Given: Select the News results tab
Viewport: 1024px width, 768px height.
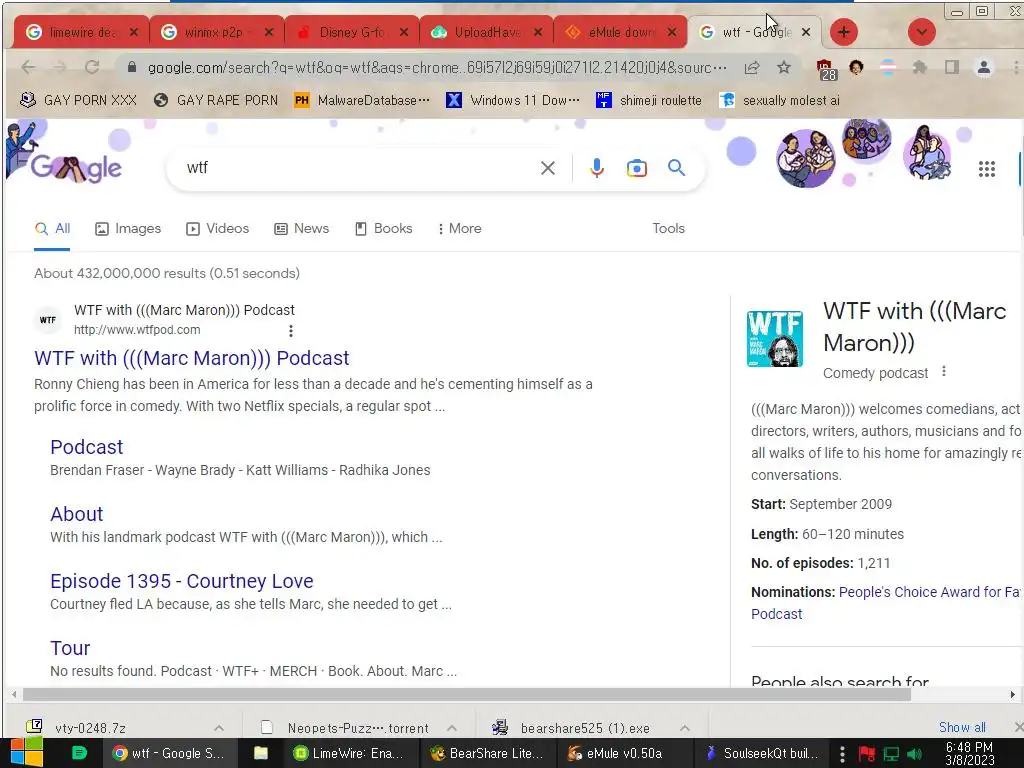Looking at the screenshot, I should (x=301, y=229).
